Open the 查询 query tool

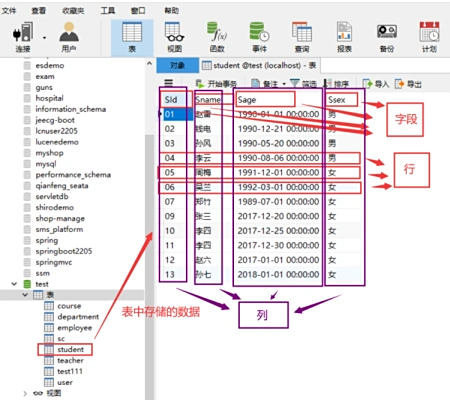tap(302, 37)
